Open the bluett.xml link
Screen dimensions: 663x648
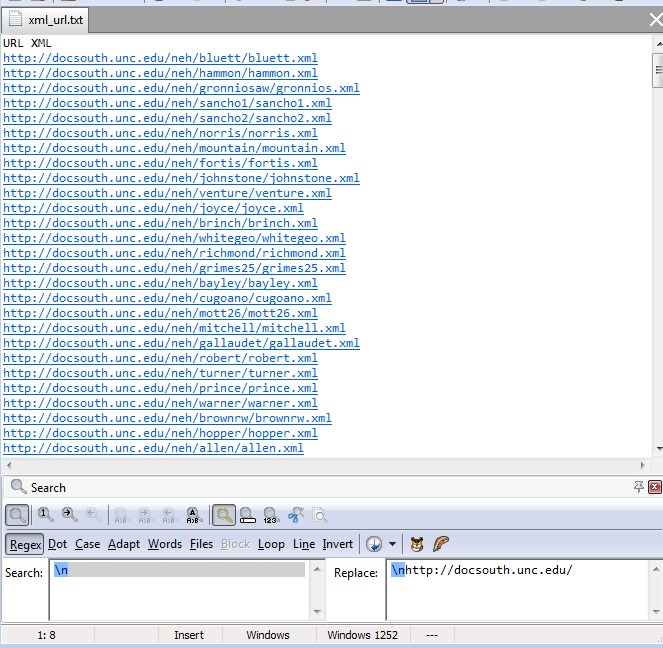click(x=160, y=58)
